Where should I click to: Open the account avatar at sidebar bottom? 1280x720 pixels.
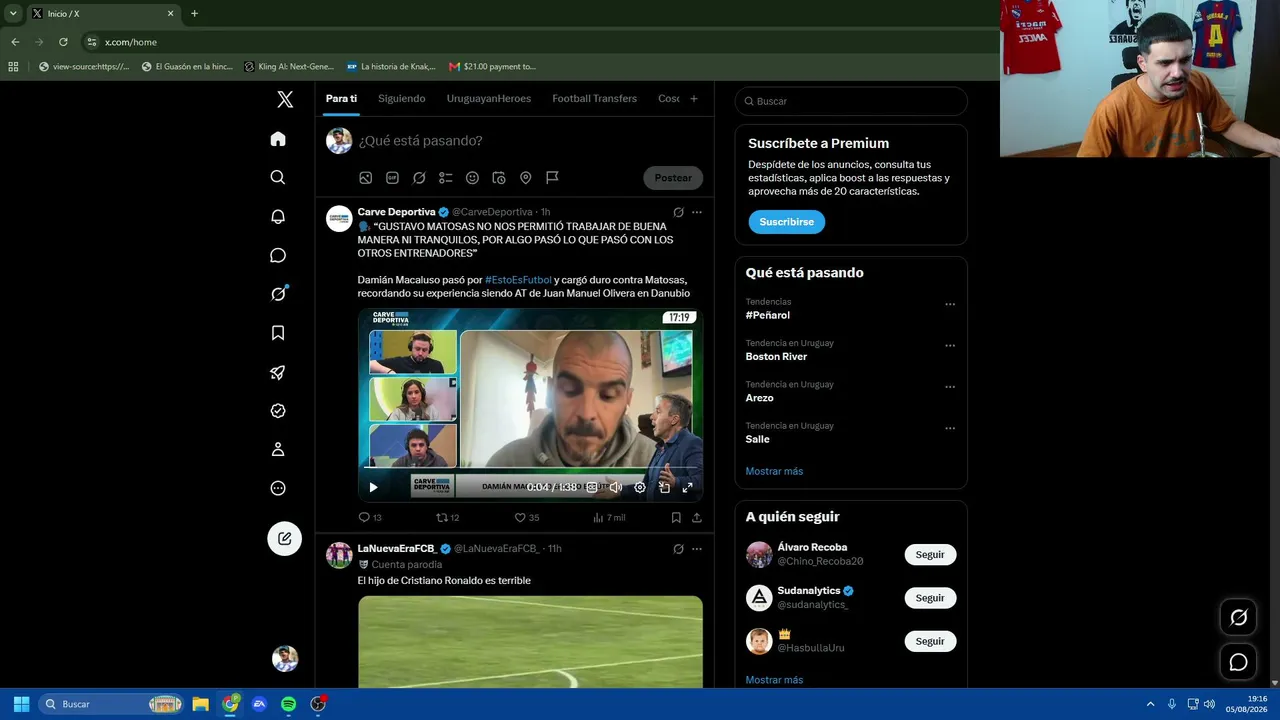pos(285,658)
